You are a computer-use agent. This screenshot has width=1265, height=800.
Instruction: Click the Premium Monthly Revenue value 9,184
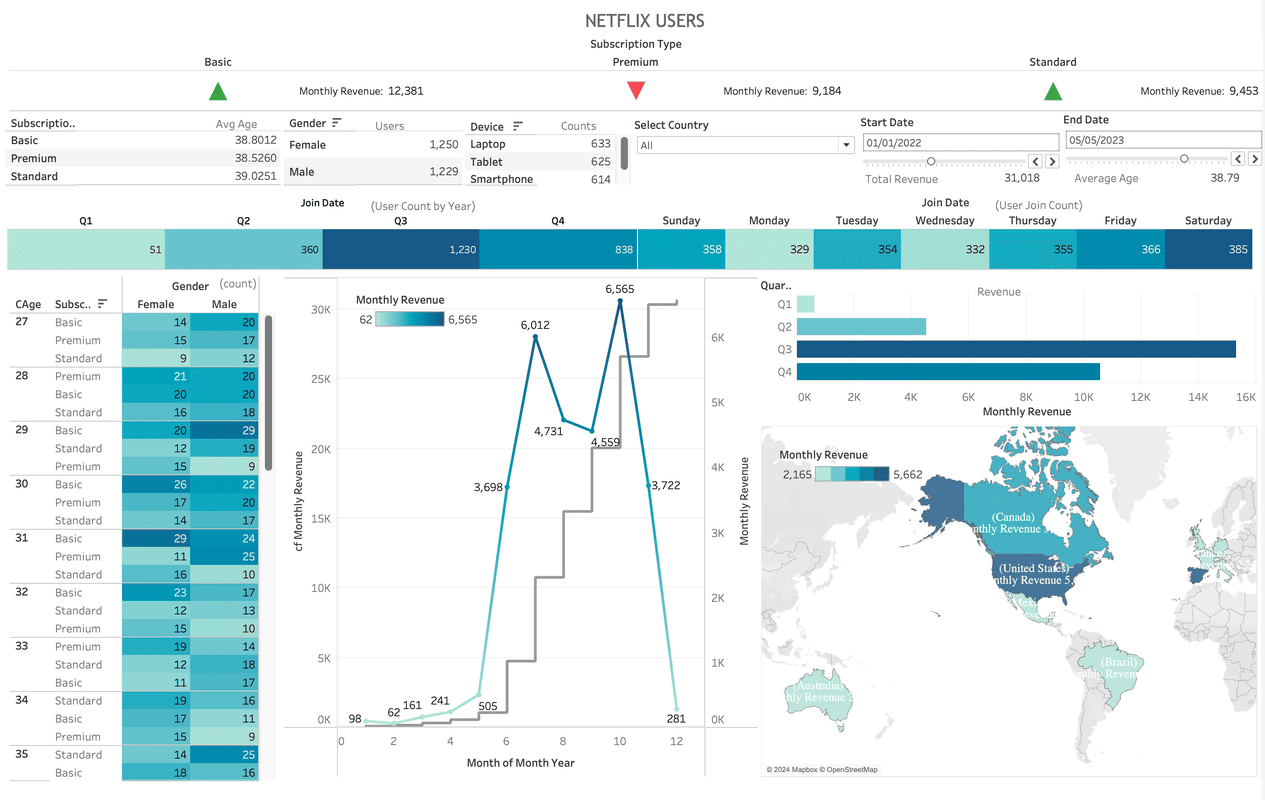[x=826, y=91]
